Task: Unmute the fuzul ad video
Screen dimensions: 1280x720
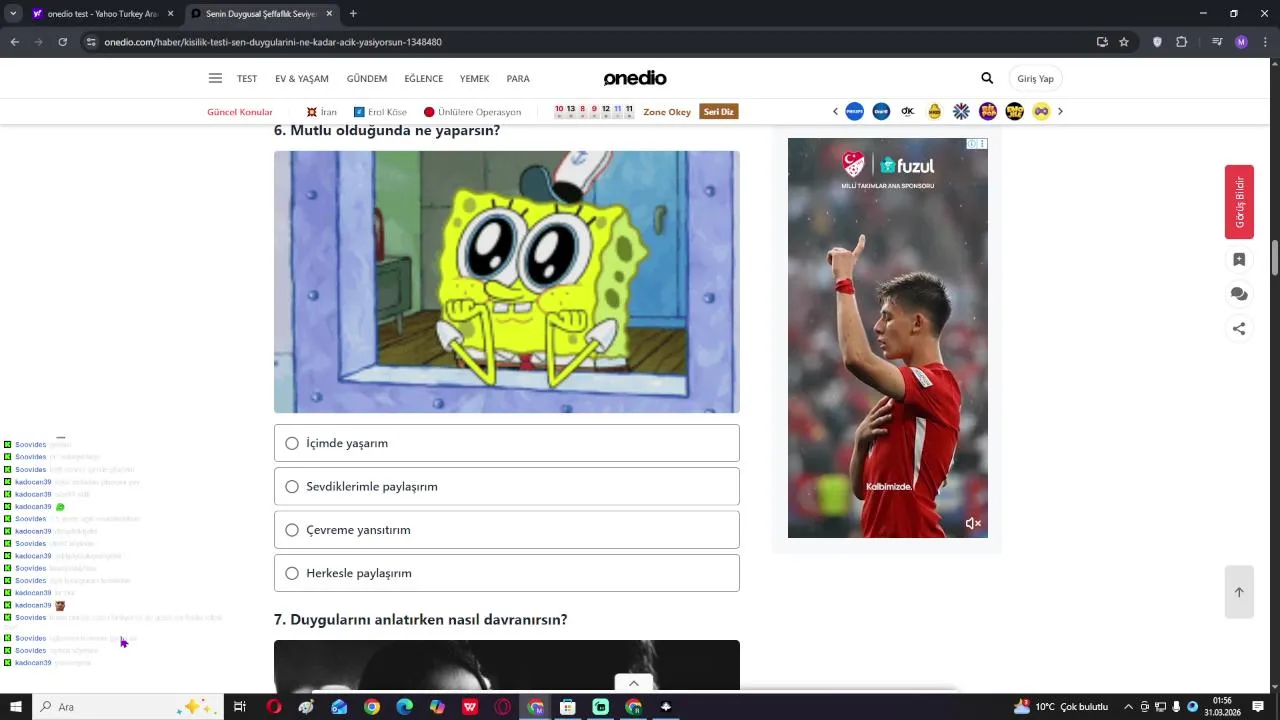Action: 973,523
